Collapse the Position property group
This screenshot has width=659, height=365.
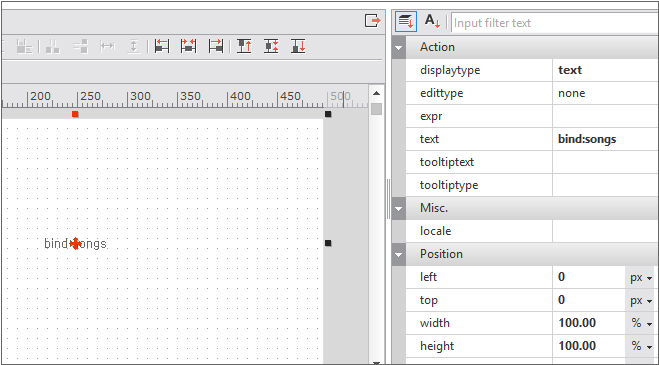(x=398, y=254)
